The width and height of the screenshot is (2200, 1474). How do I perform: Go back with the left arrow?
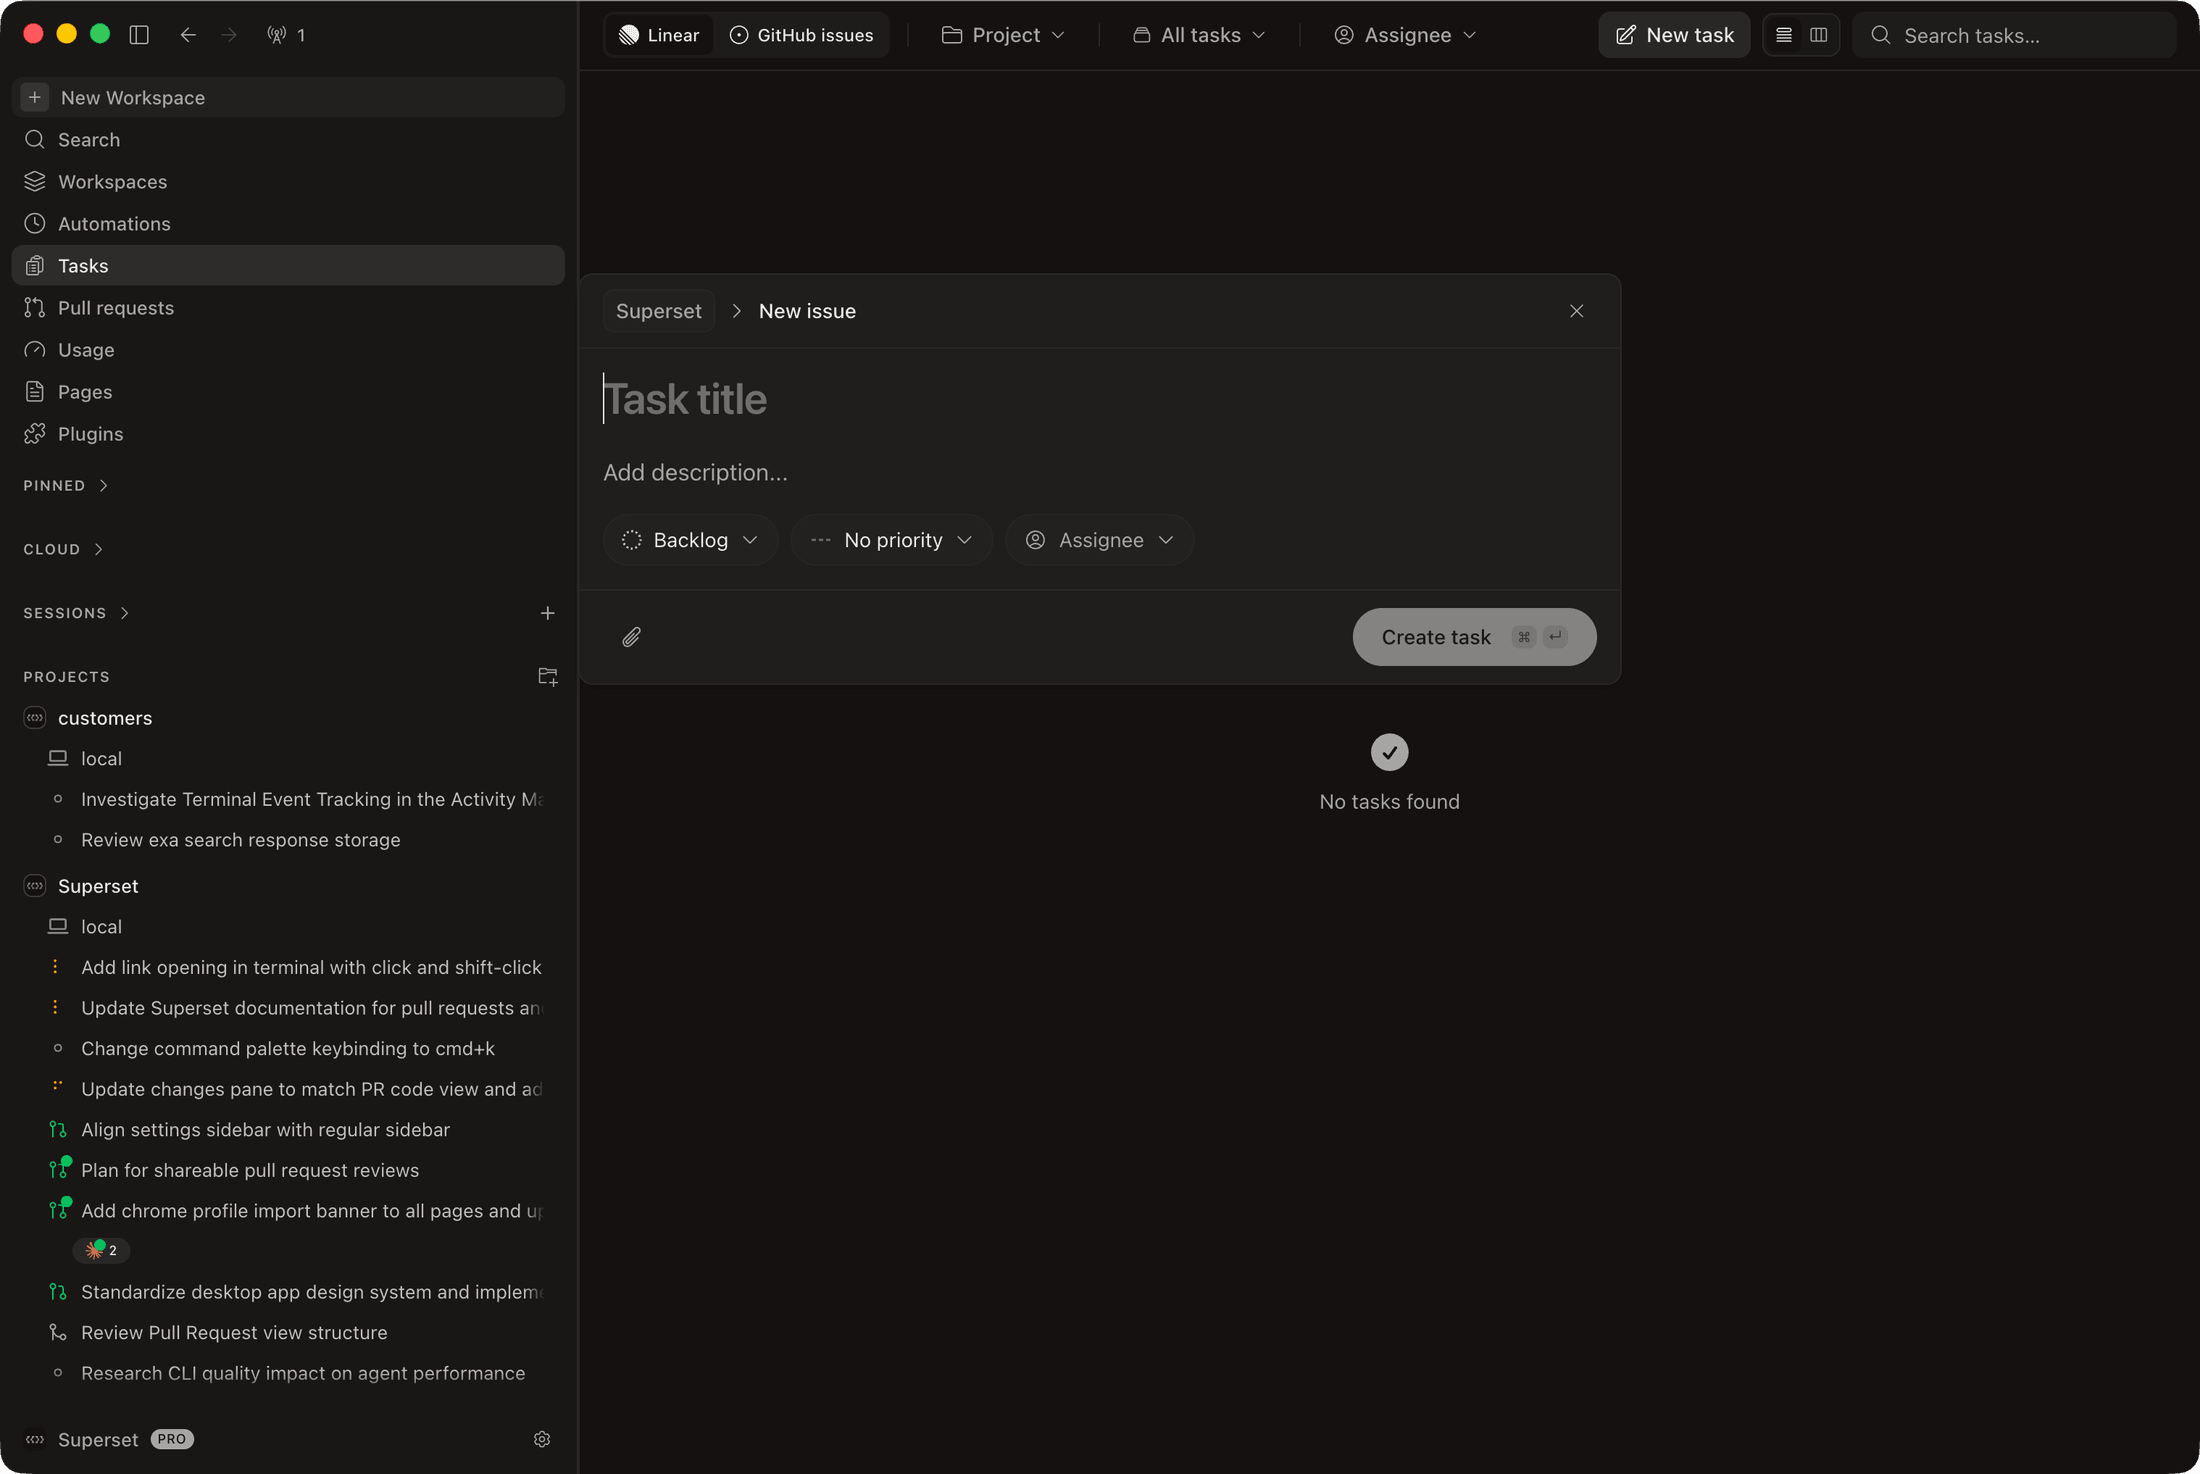187,35
